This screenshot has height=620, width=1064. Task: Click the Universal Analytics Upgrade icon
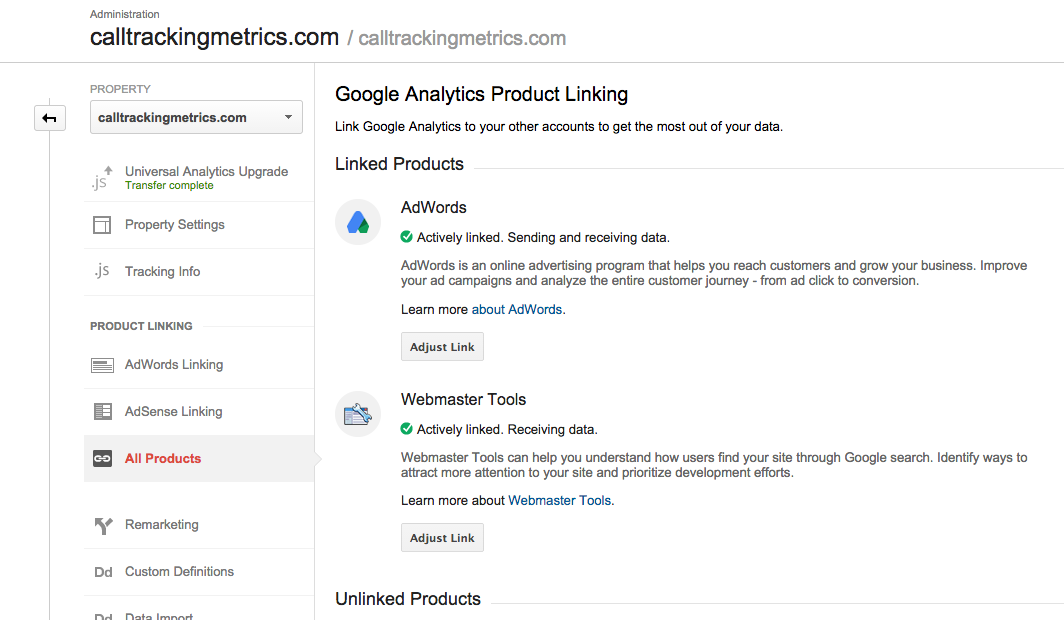click(102, 178)
